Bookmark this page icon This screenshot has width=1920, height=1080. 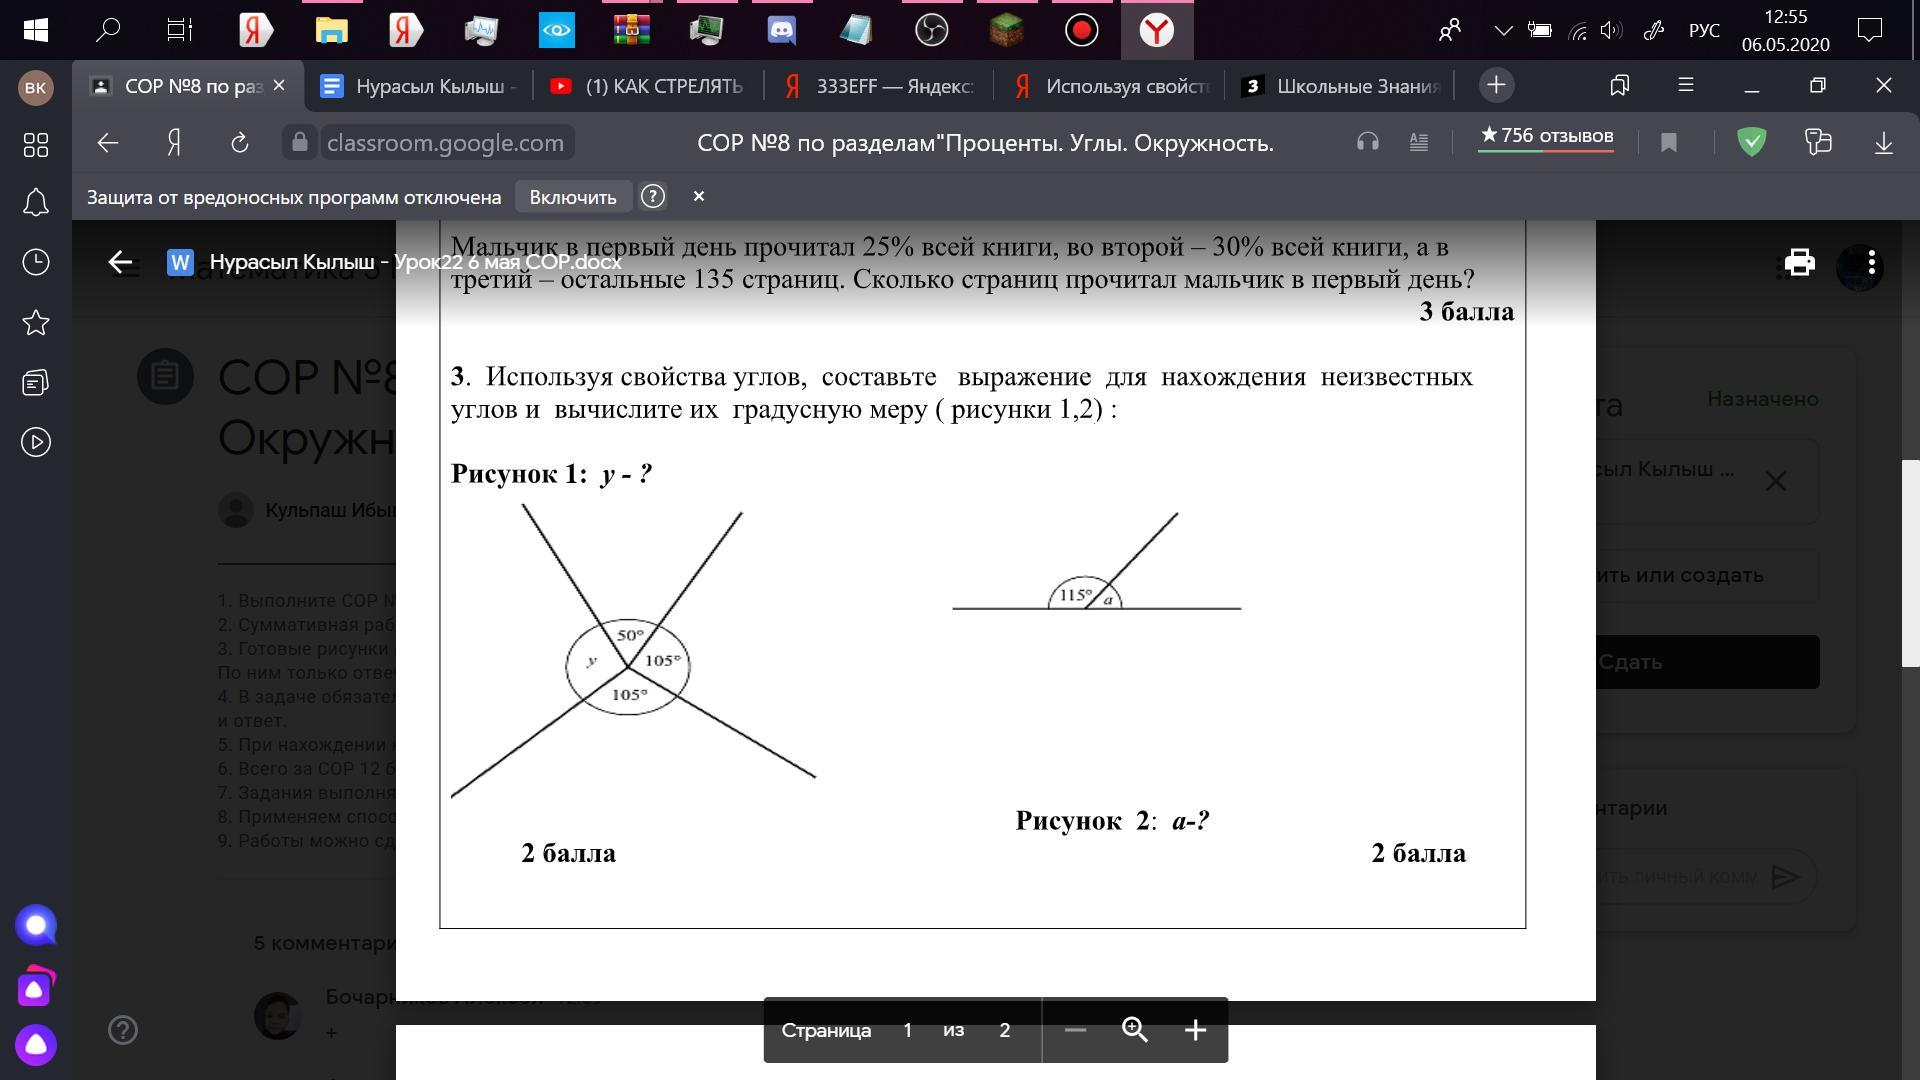coord(1668,143)
